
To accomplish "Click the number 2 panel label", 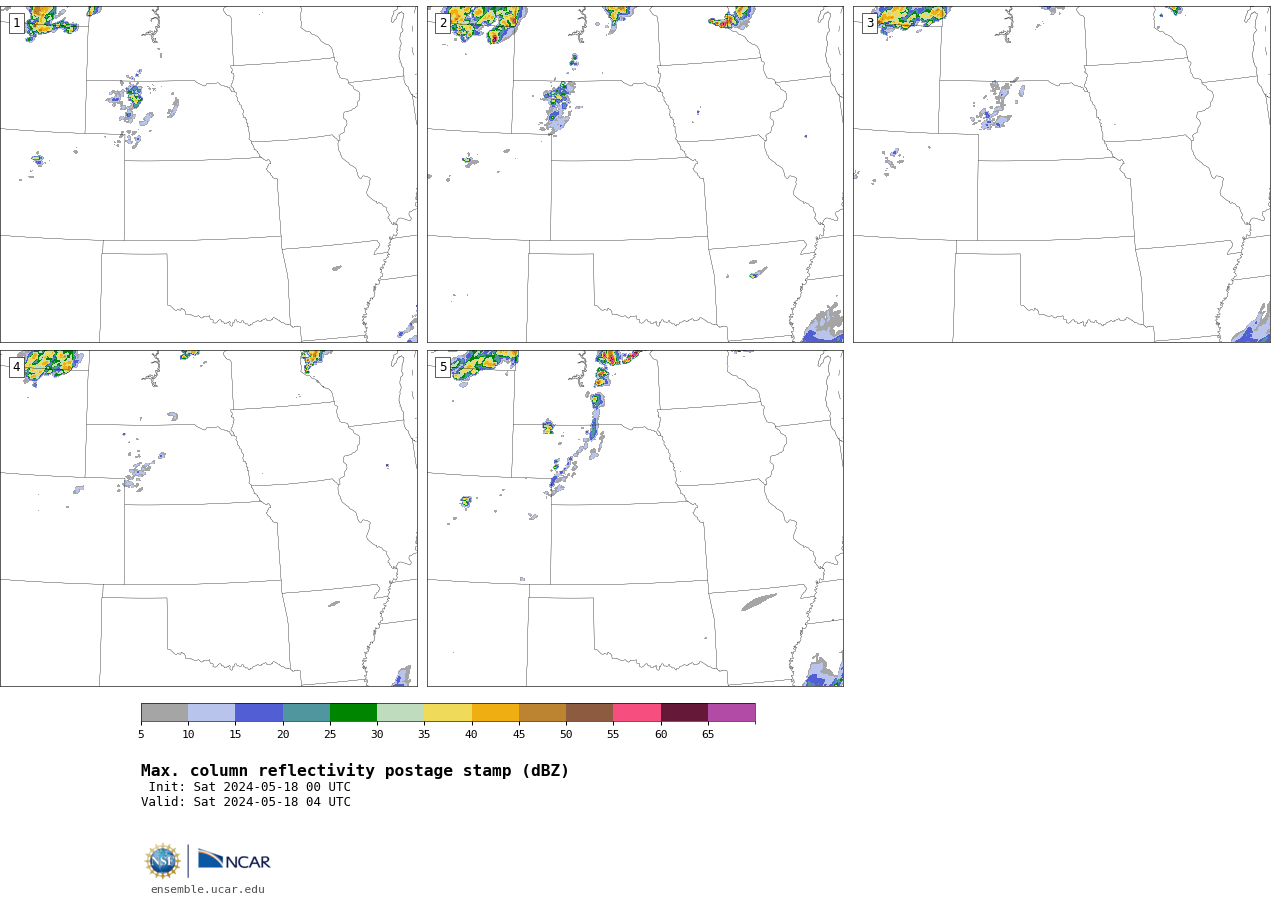I will pyautogui.click(x=443, y=23).
